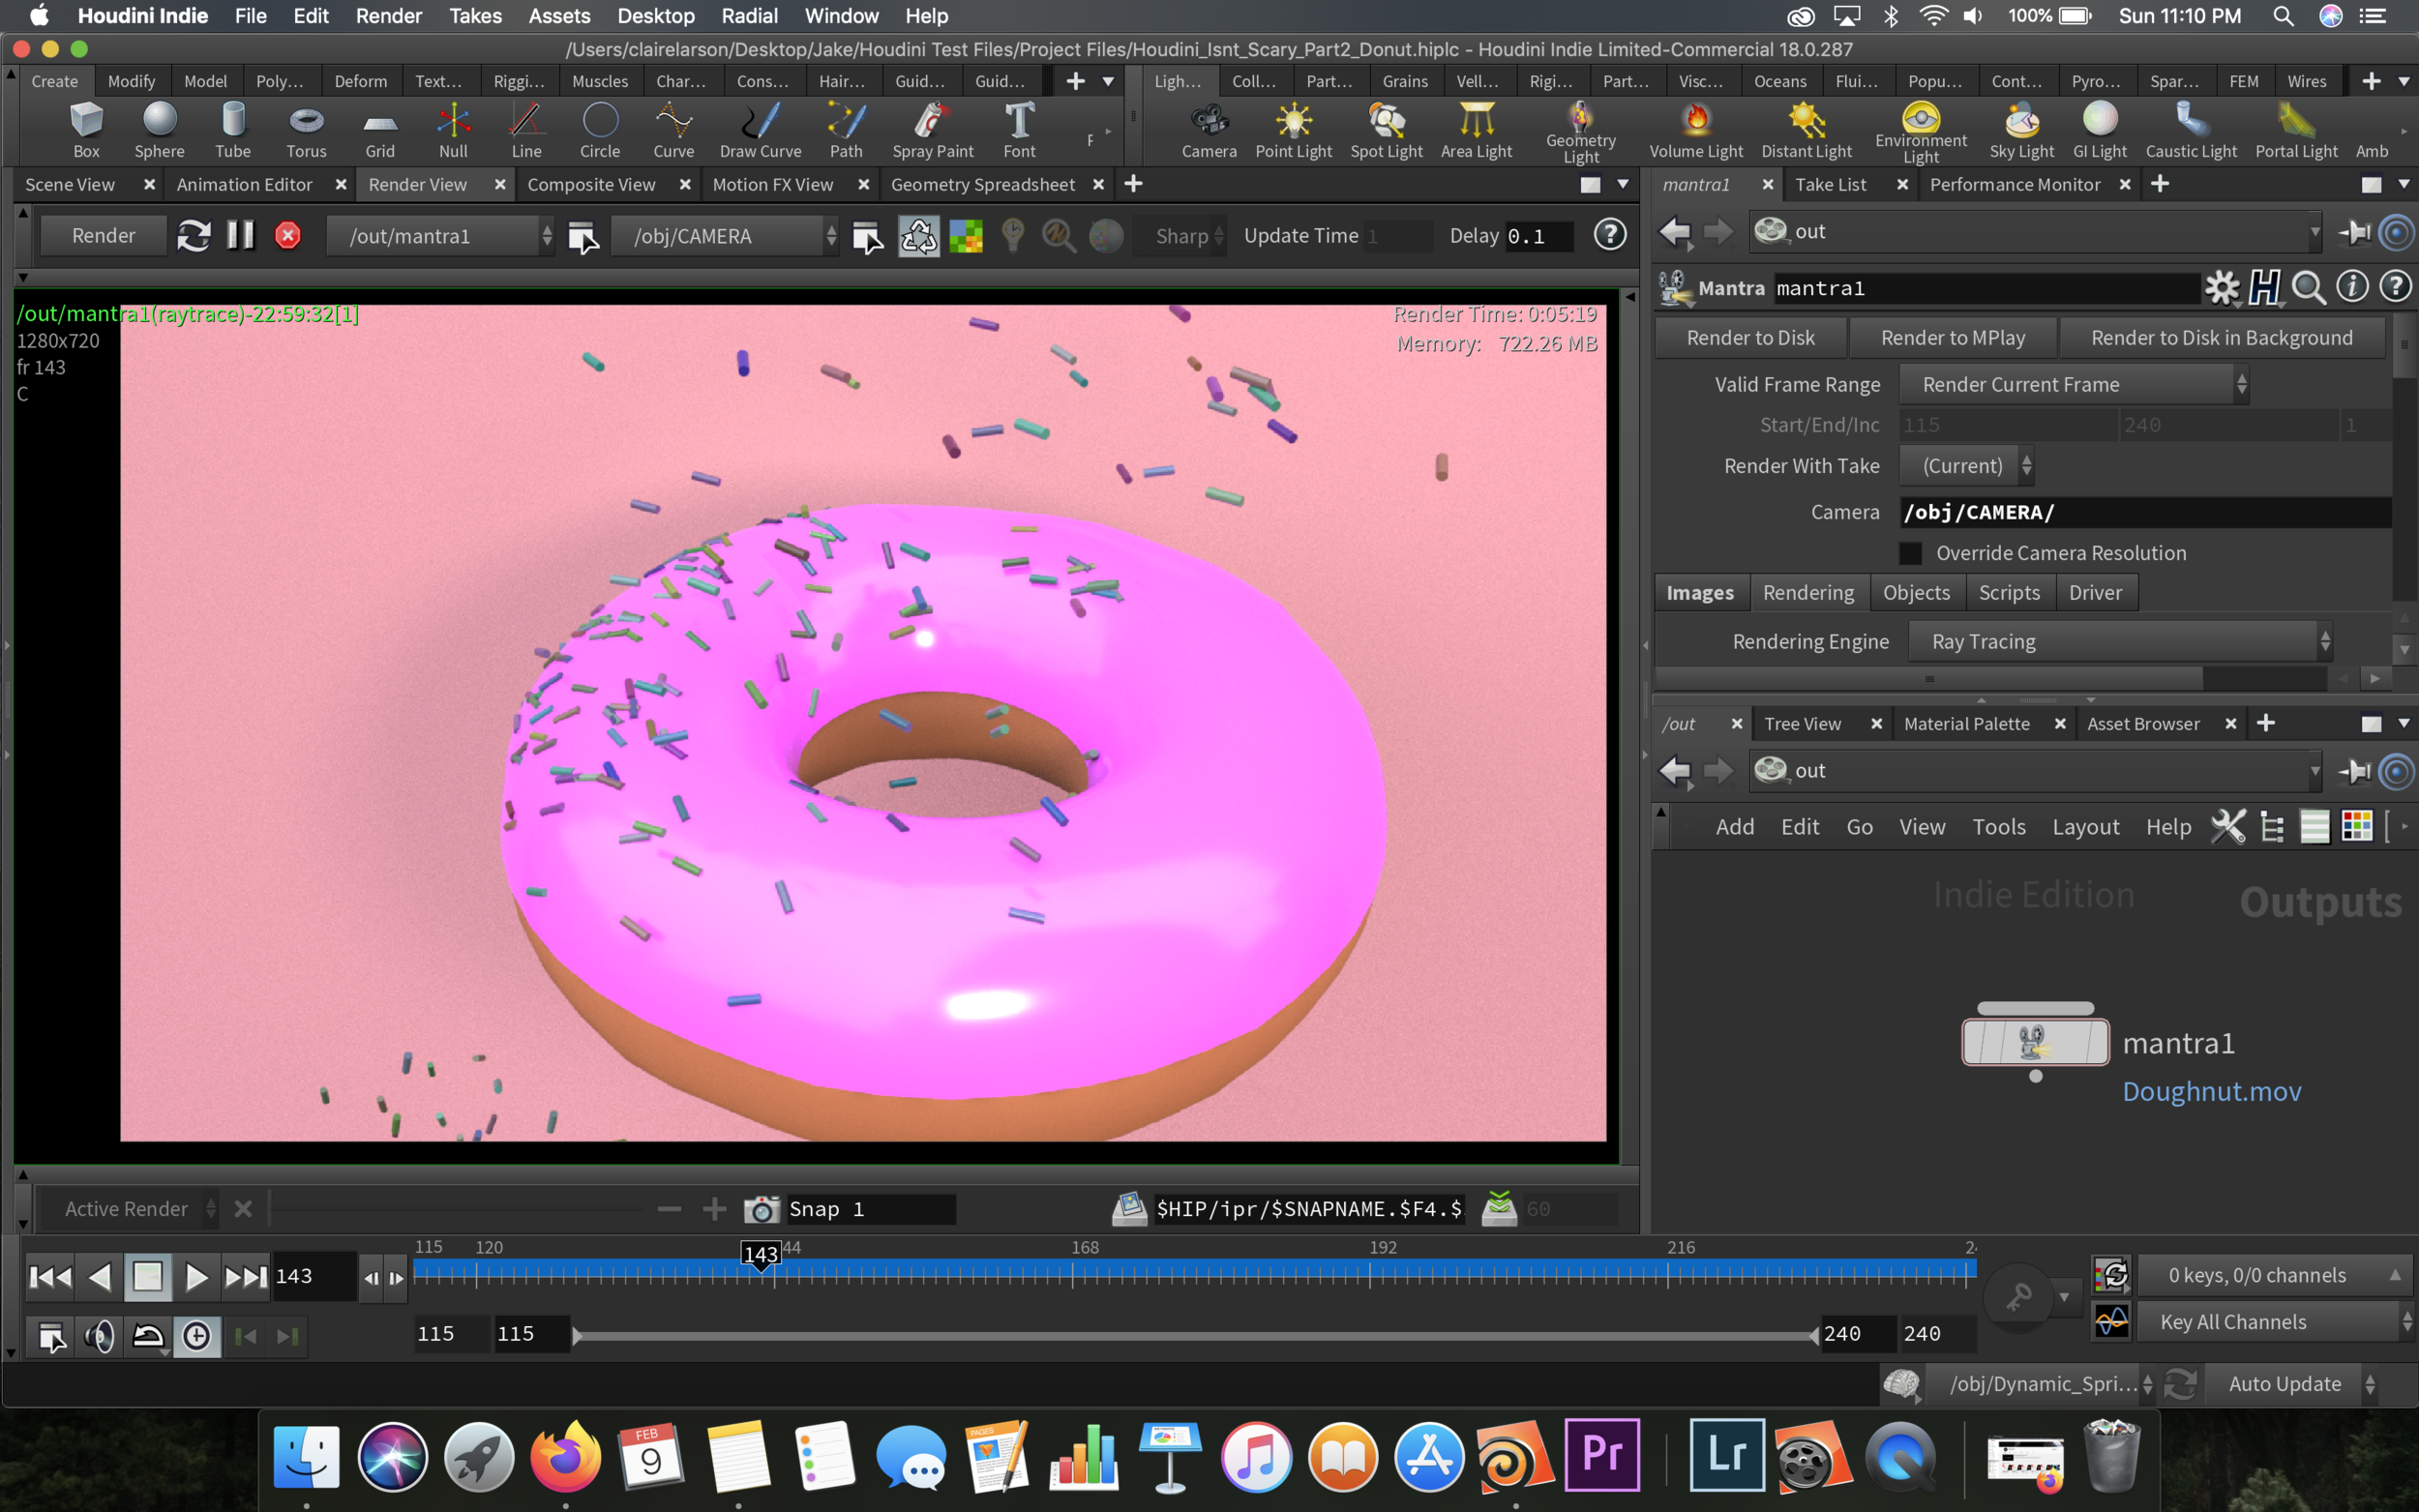Switch to the Geometry Spreadsheet tab
The width and height of the screenshot is (2419, 1512).
coord(982,184)
